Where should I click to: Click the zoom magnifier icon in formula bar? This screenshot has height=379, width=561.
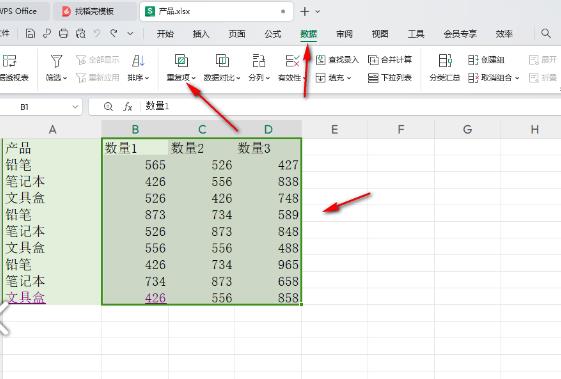108,107
